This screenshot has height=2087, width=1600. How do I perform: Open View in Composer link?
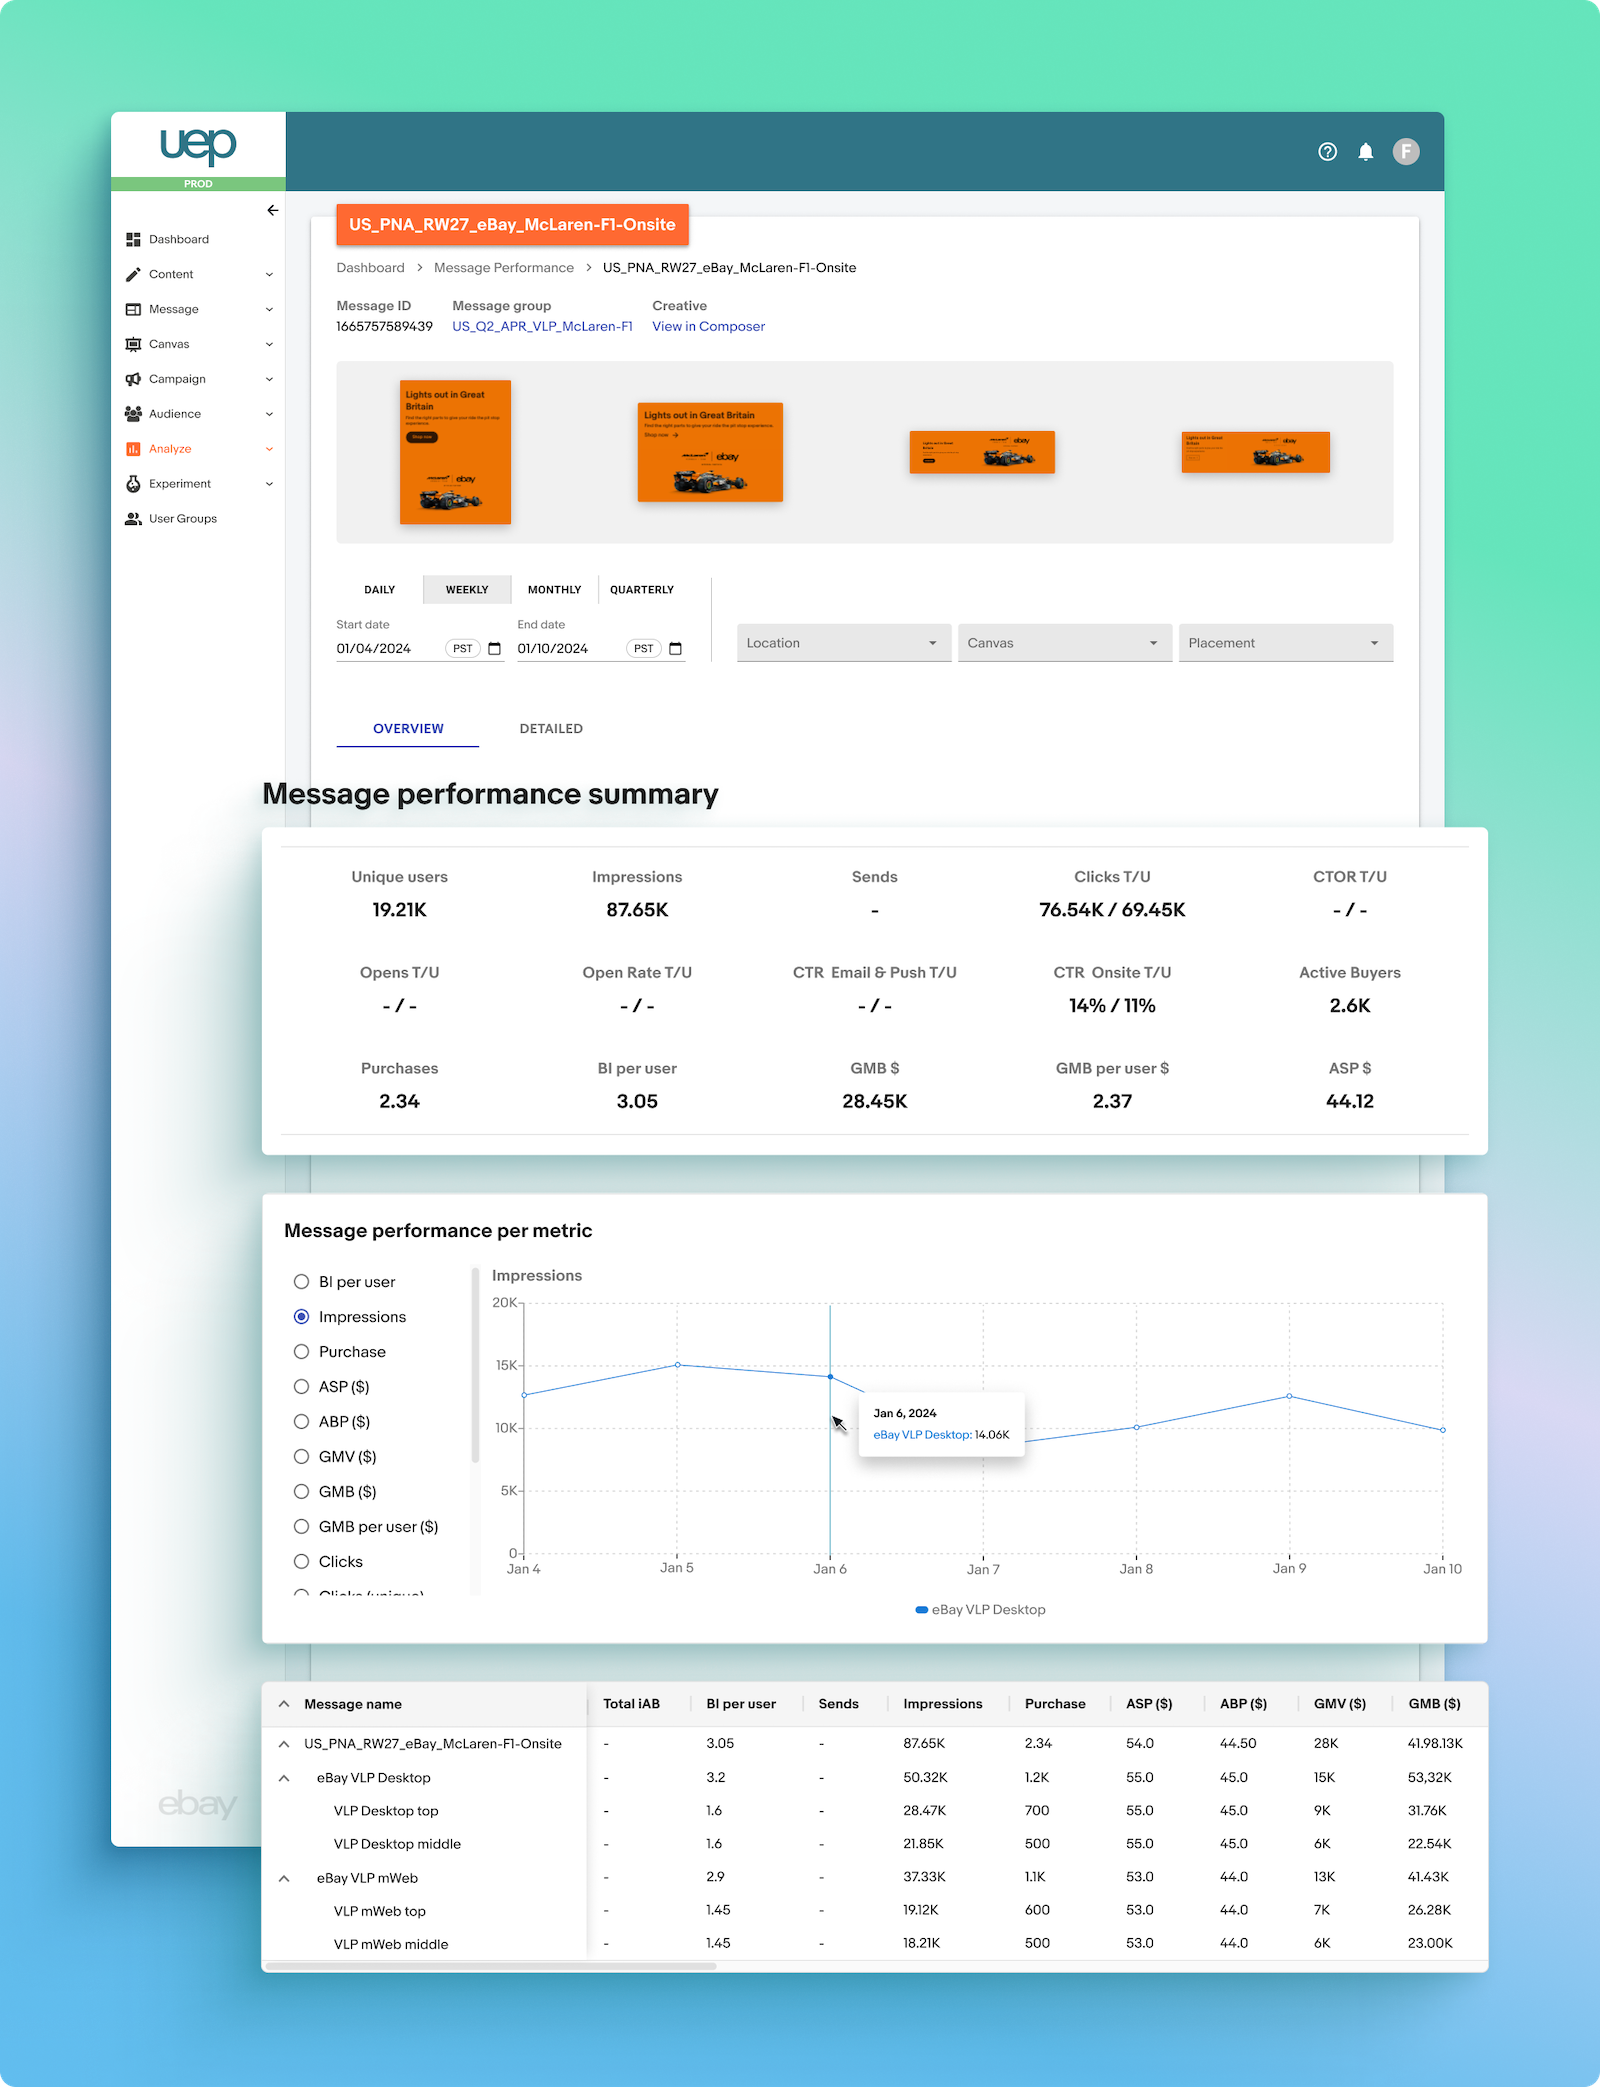click(x=708, y=327)
